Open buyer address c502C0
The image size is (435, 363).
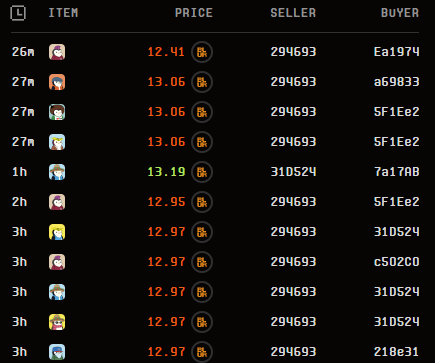(x=396, y=262)
